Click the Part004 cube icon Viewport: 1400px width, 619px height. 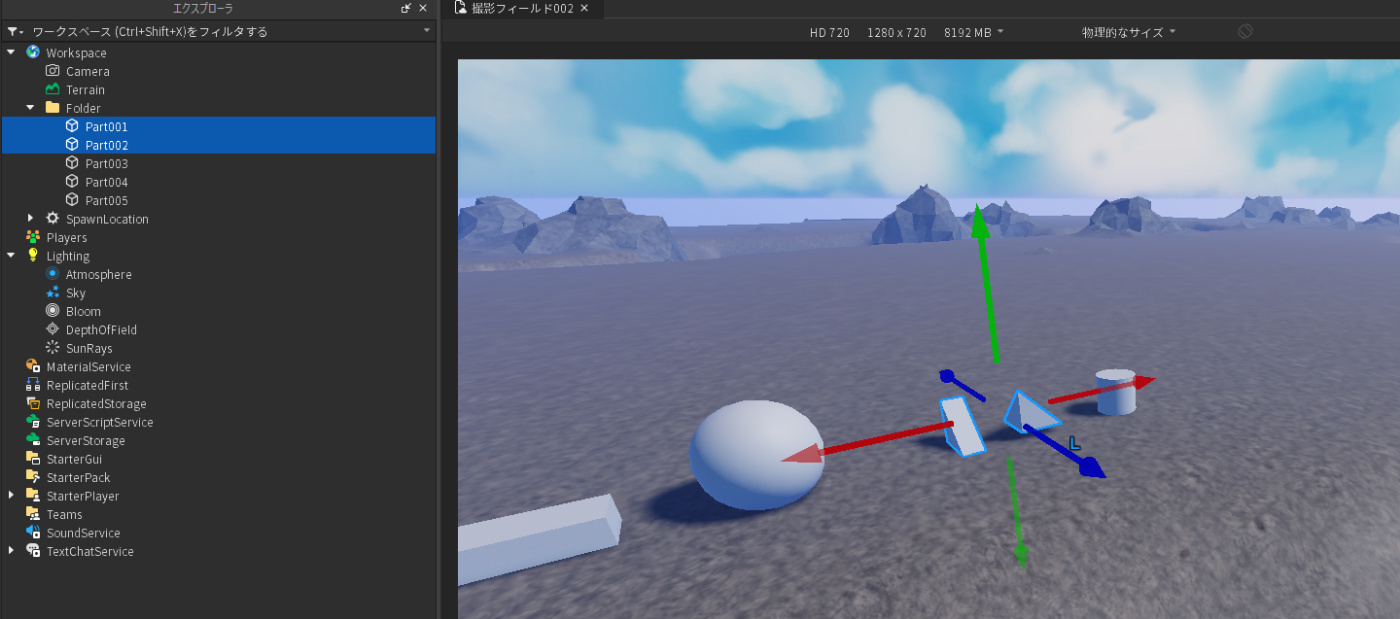(x=72, y=182)
